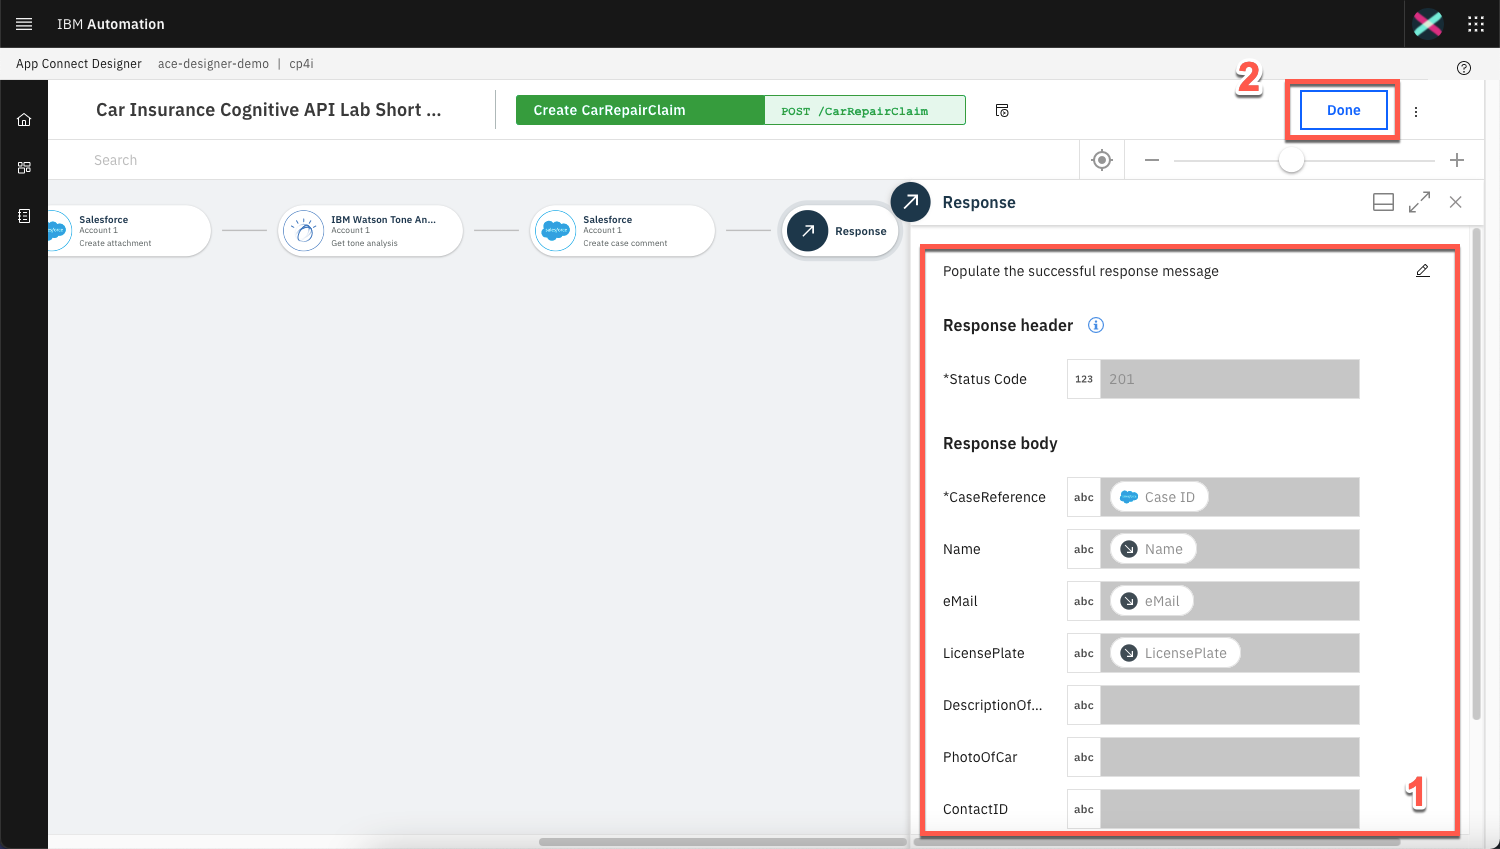1500x849 pixels.
Task: Click the abc type badge for PhotoOfCar
Action: tap(1084, 757)
